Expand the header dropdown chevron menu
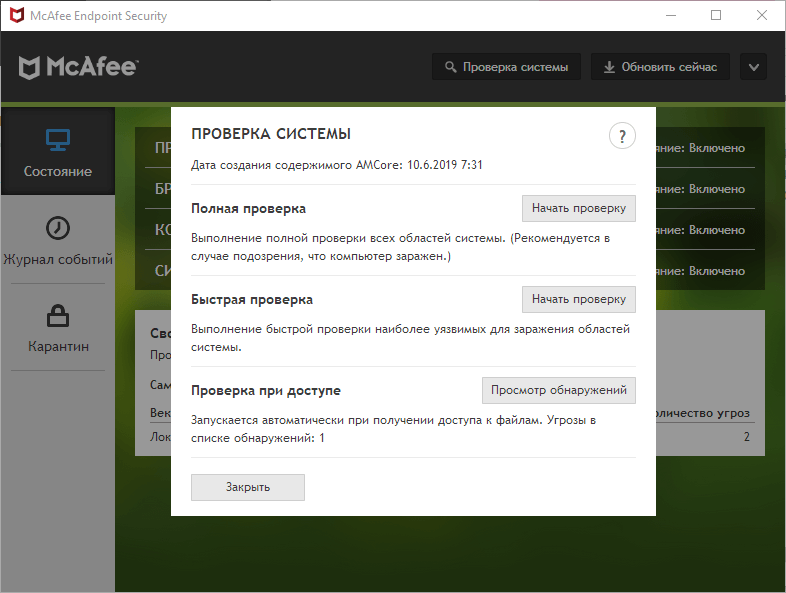Image resolution: width=786 pixels, height=593 pixels. click(753, 67)
